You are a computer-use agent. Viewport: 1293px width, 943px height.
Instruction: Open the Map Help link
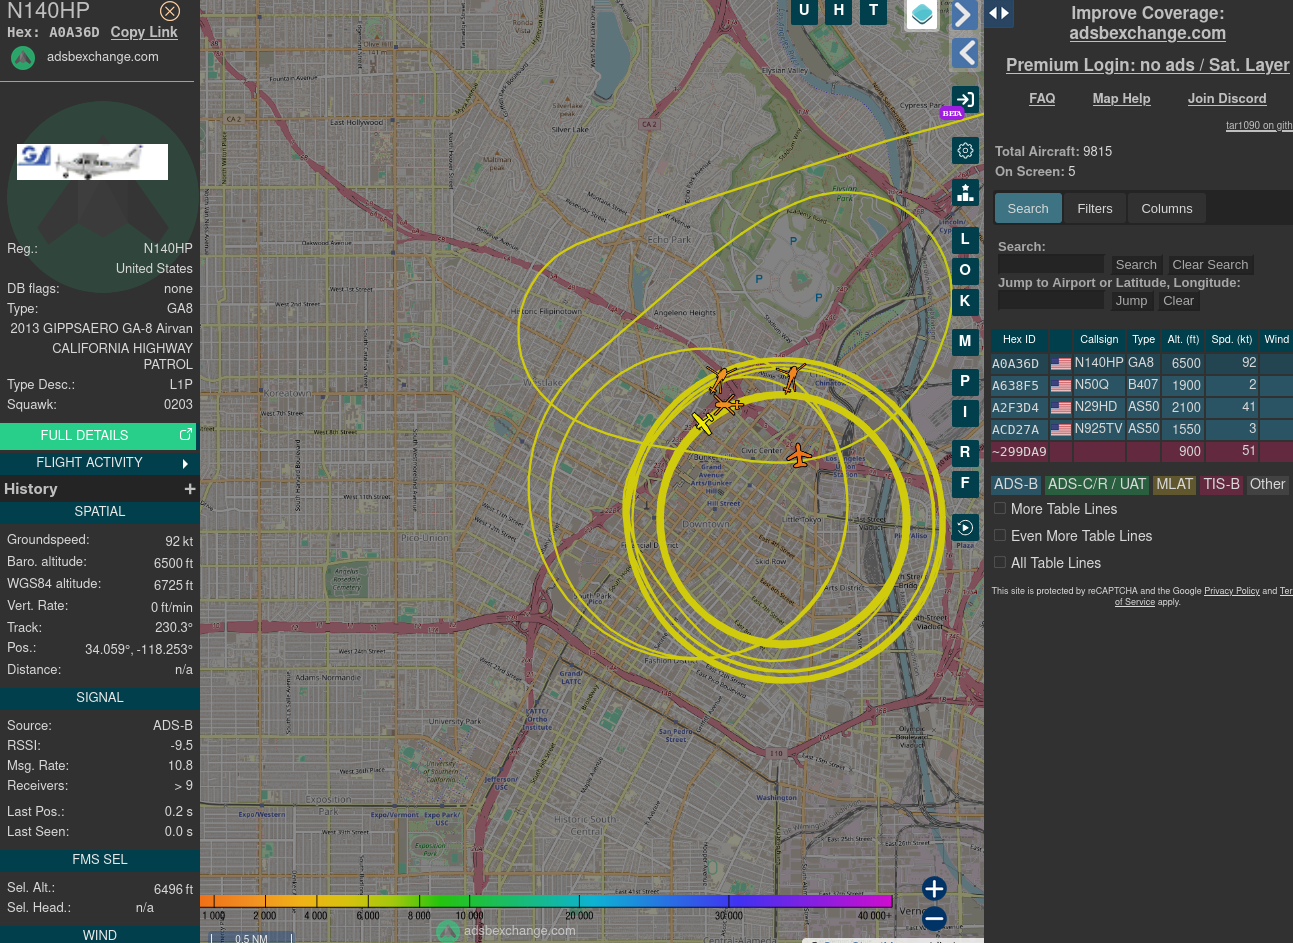point(1121,99)
